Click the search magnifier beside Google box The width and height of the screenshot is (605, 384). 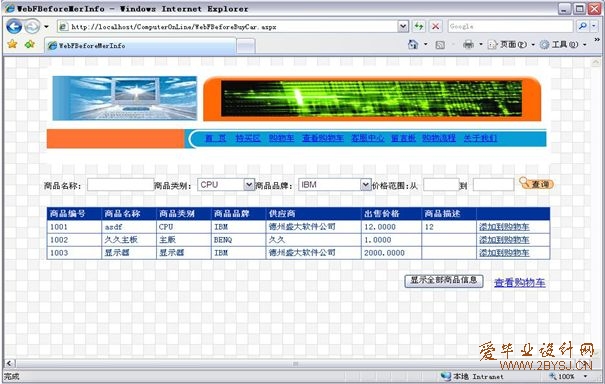pos(583,26)
